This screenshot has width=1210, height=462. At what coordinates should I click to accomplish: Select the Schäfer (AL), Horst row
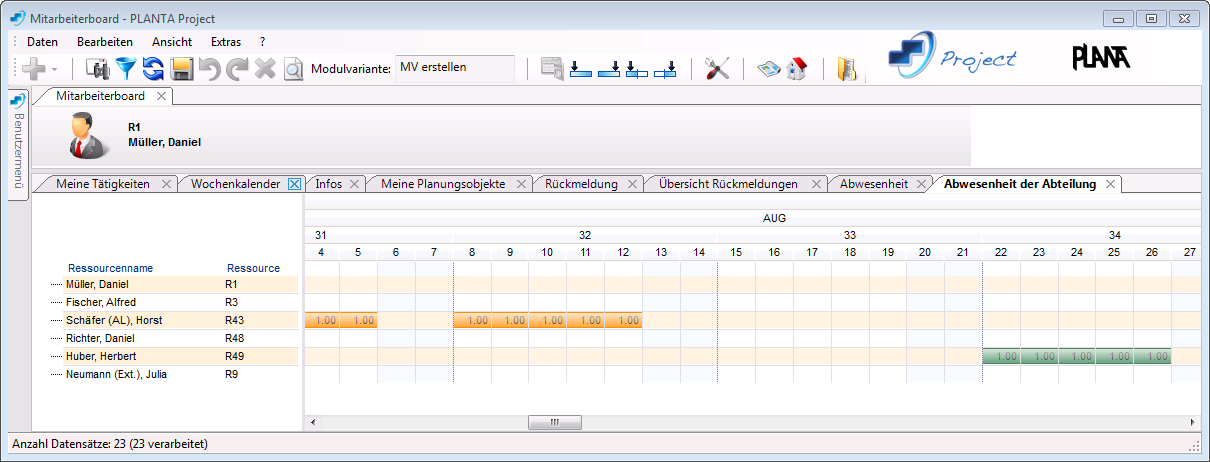pyautogui.click(x=114, y=320)
